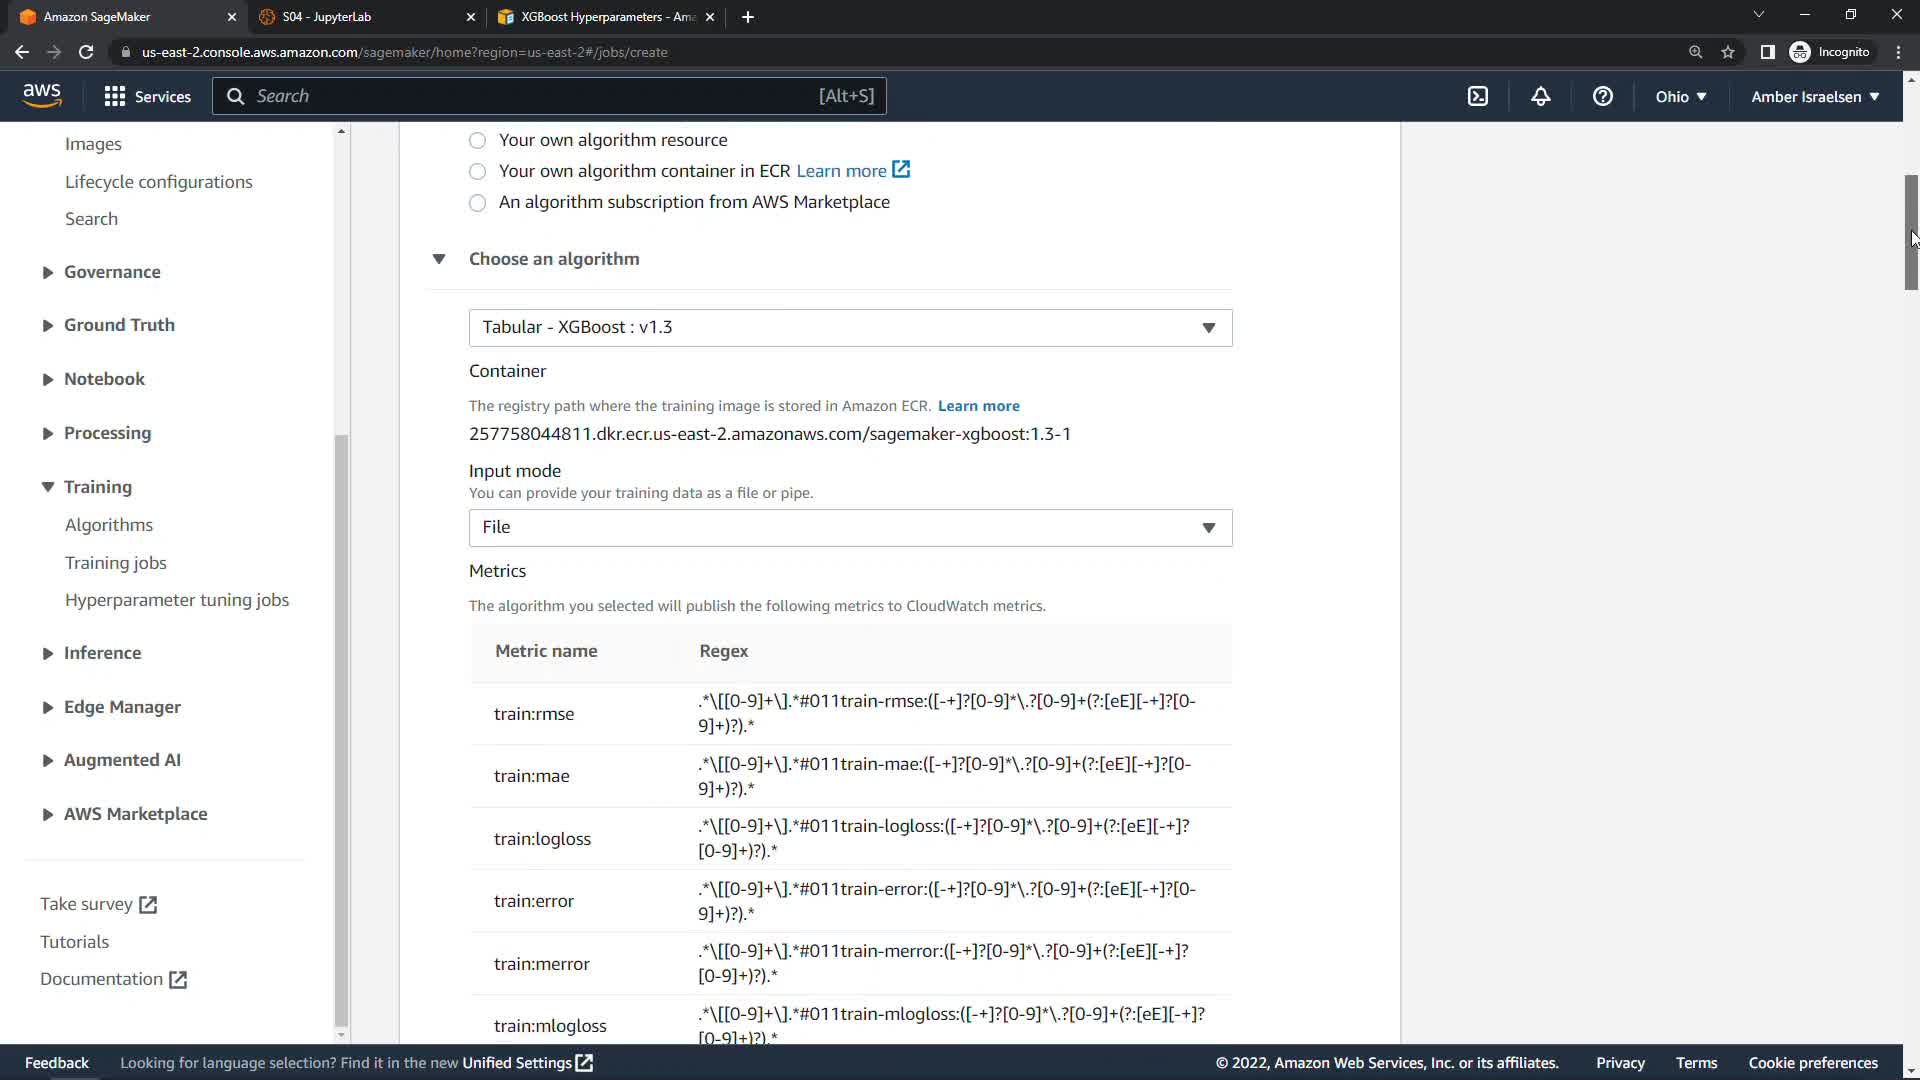Collapse the Choose an algorithm section

tap(439, 259)
